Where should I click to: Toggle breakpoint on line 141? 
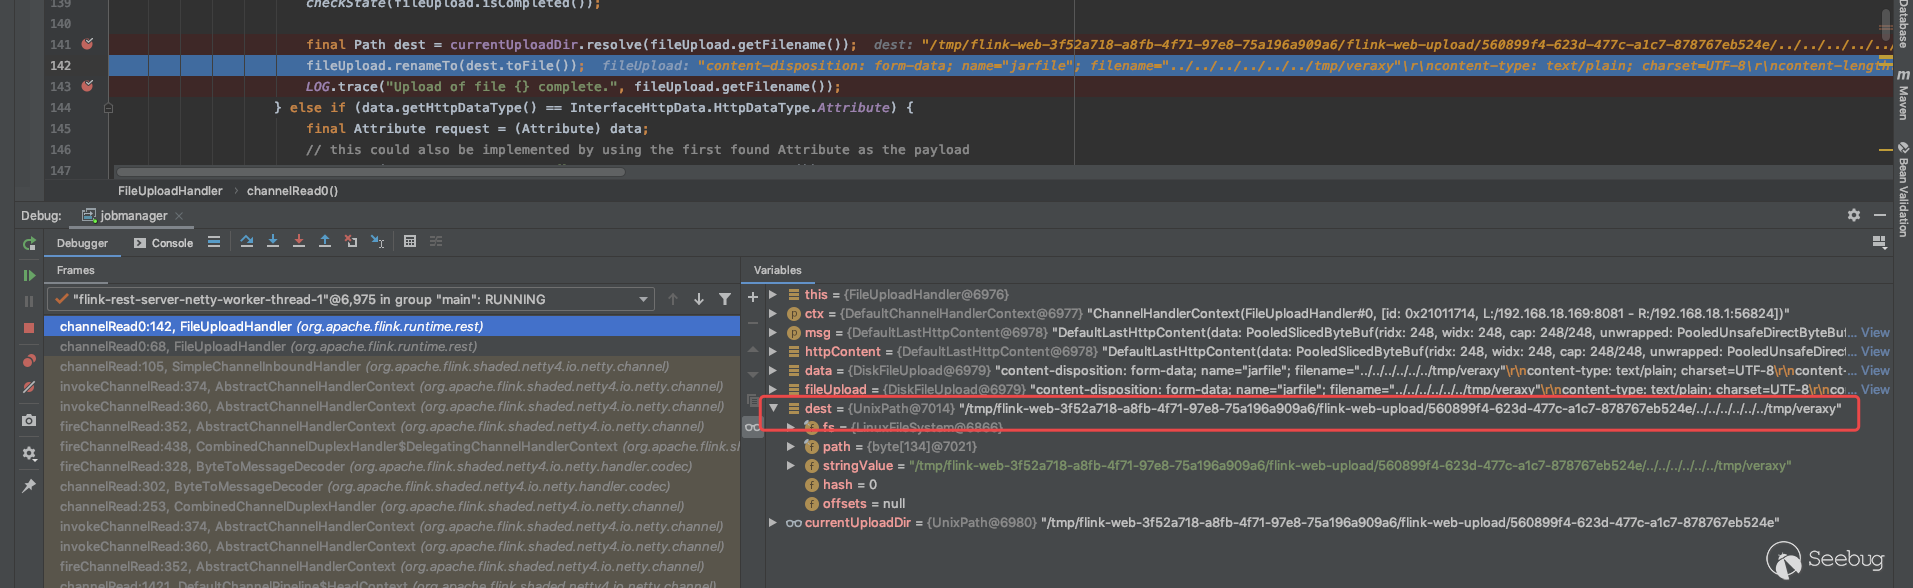[x=87, y=44]
